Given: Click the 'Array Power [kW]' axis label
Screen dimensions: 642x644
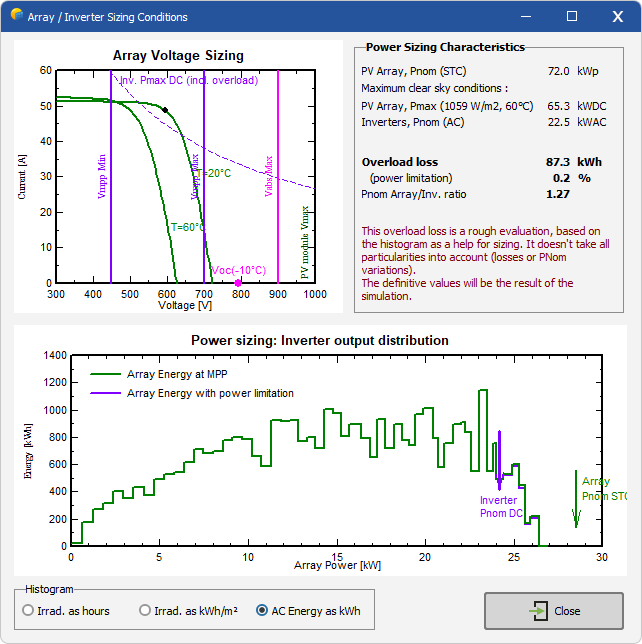Looking at the screenshot, I should point(338,565).
